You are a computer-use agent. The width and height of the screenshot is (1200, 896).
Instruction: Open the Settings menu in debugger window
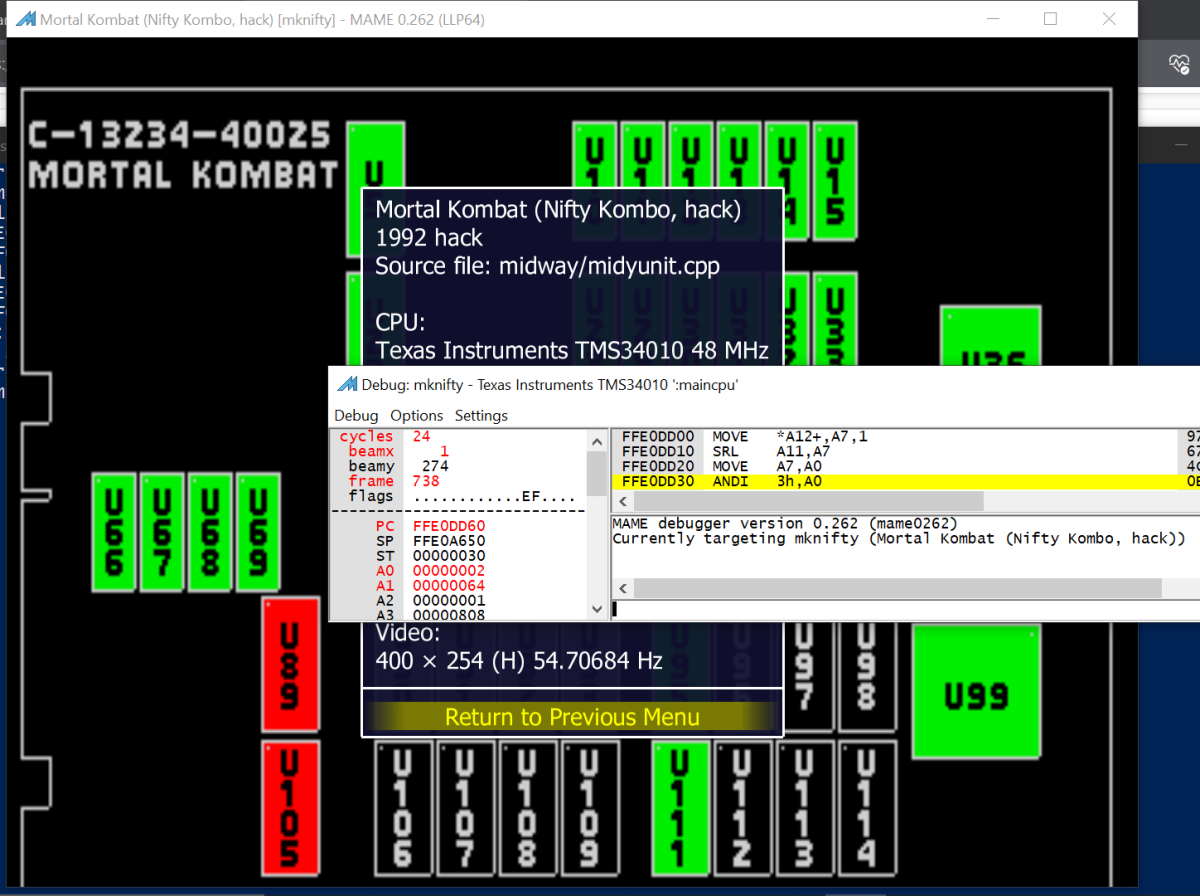coord(481,415)
